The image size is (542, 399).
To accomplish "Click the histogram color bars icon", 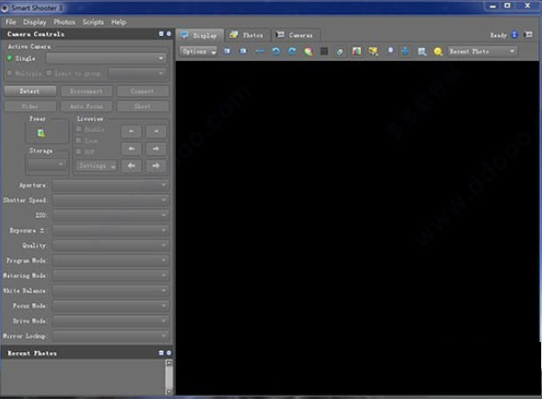I will 356,52.
